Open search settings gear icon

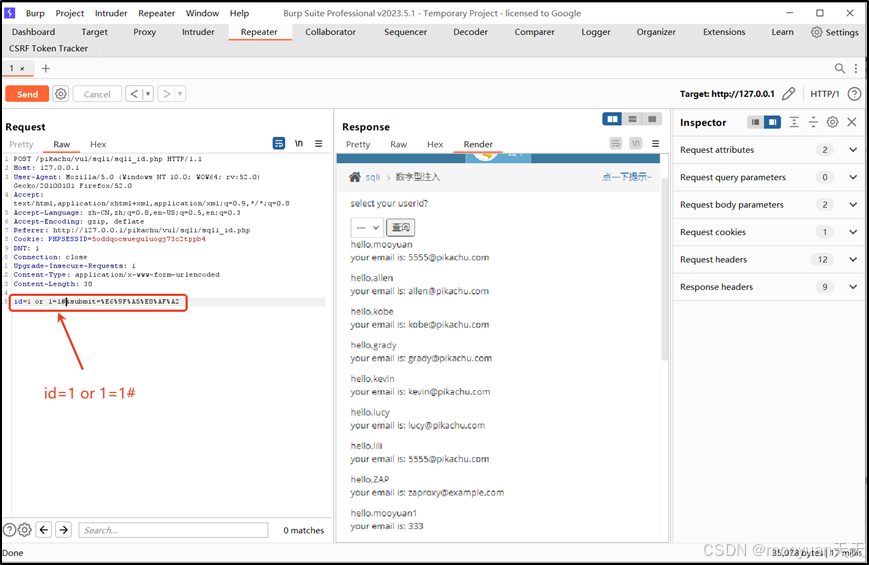click(x=24, y=530)
